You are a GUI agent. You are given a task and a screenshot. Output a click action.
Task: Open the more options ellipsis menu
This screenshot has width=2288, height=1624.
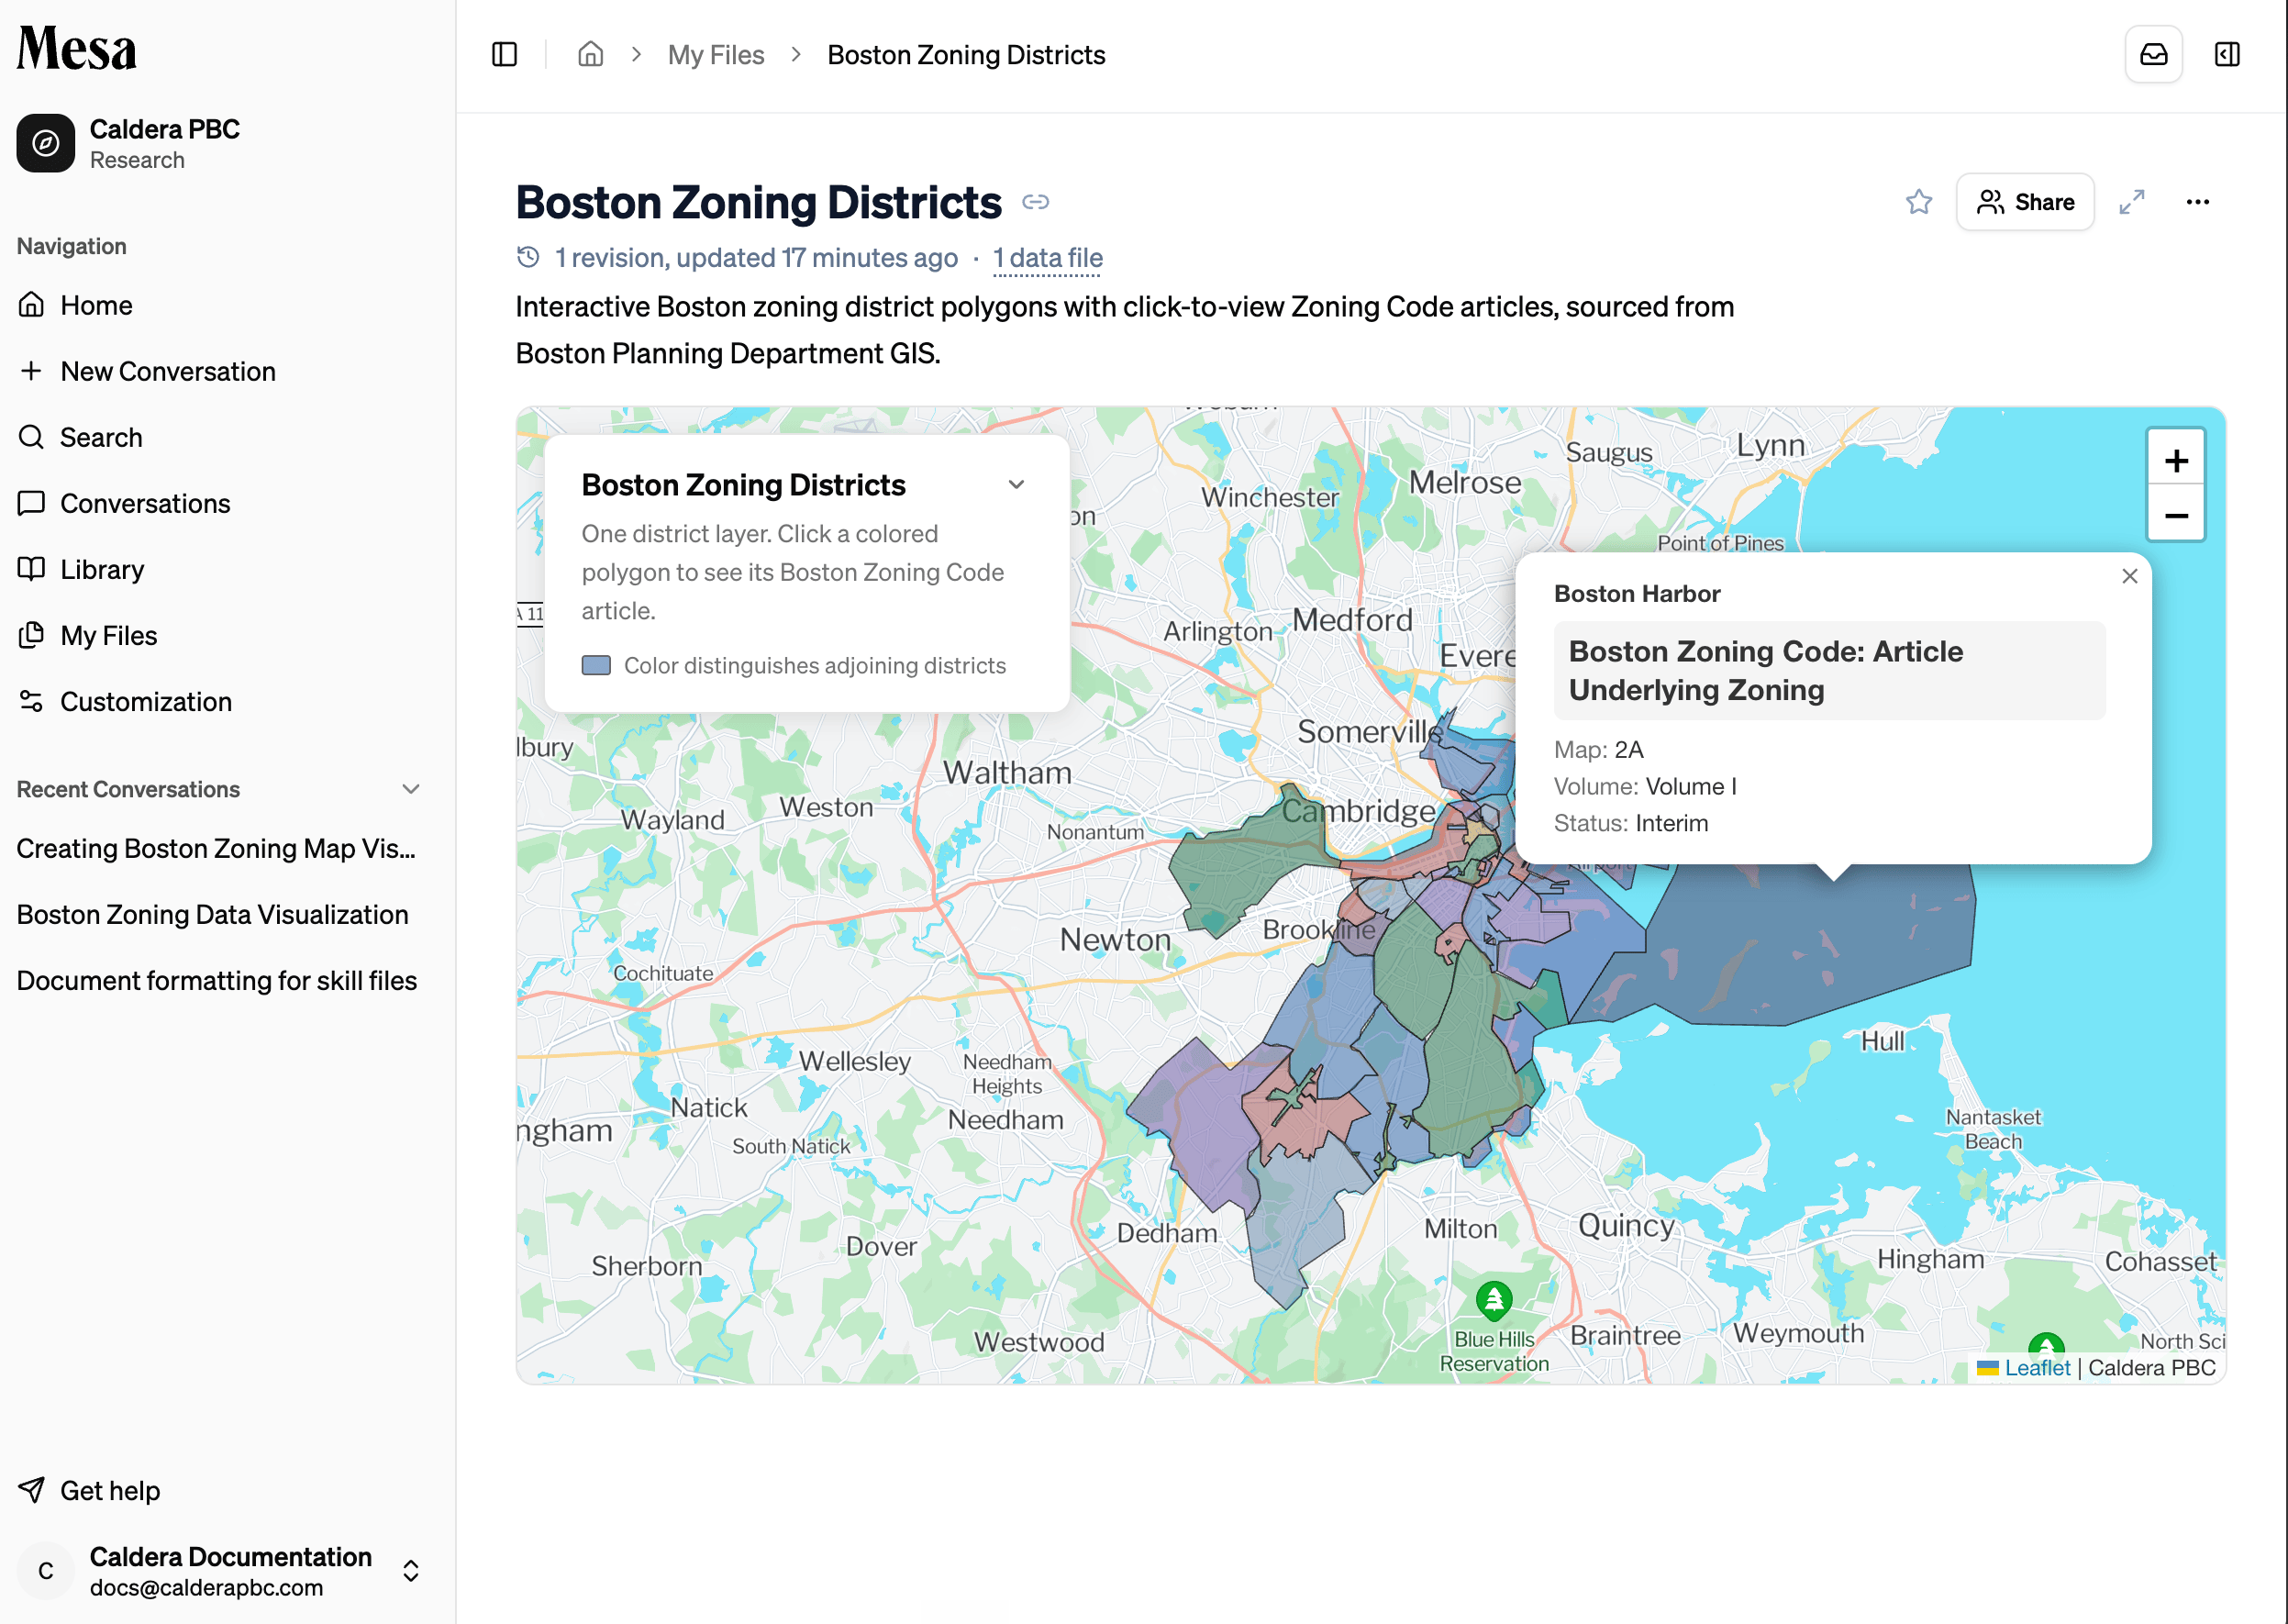coord(2197,202)
